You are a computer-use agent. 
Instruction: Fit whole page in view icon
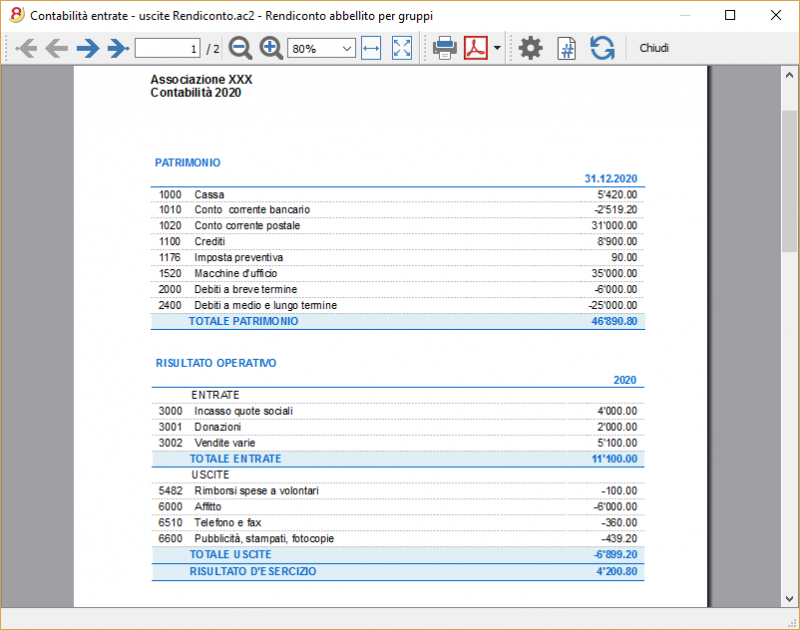coord(402,48)
